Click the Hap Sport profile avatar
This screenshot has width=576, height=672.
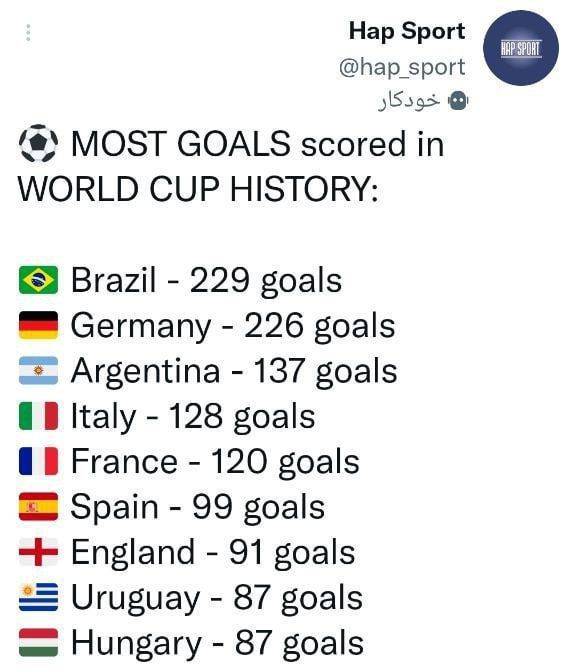521,48
